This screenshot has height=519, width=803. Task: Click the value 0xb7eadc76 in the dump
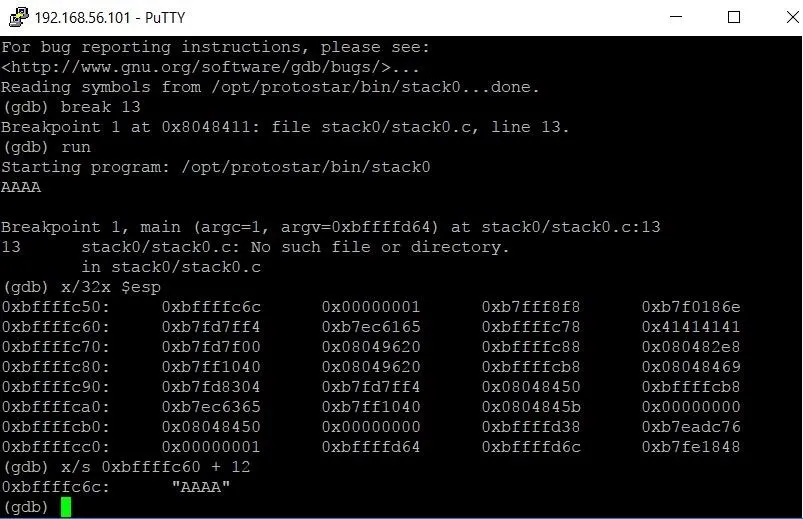pos(691,427)
